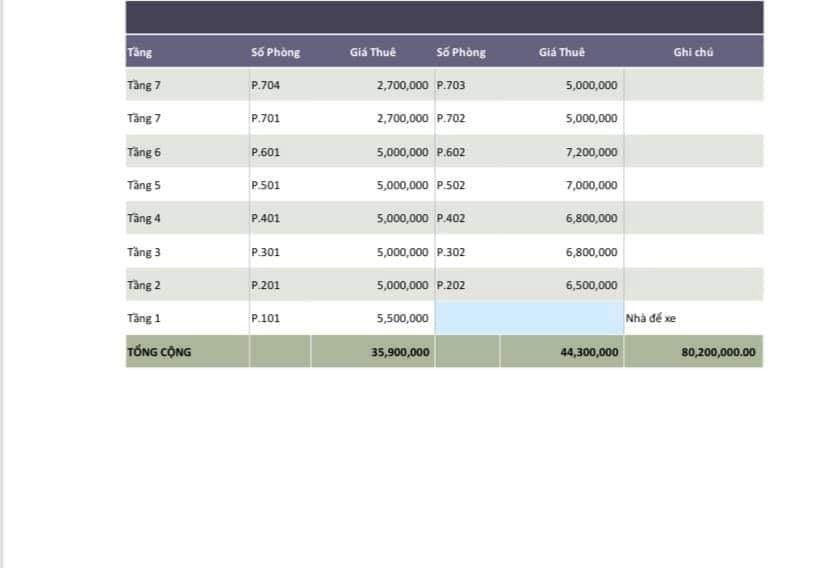Select room cell P.302
This screenshot has width=827, height=568.
click(450, 253)
